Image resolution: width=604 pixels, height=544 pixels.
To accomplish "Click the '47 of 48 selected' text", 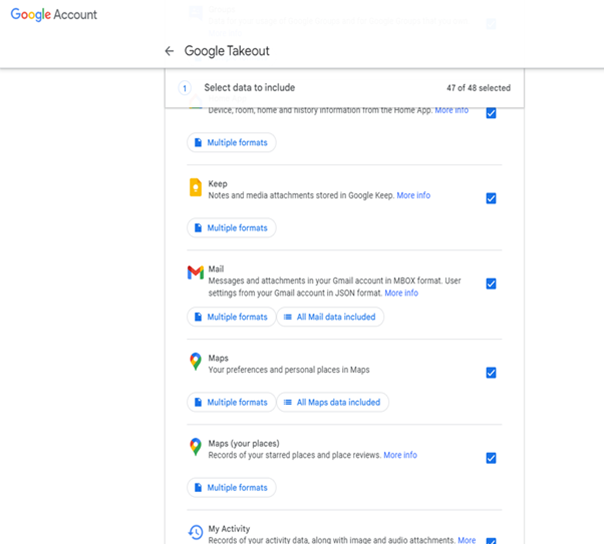I will (478, 88).
